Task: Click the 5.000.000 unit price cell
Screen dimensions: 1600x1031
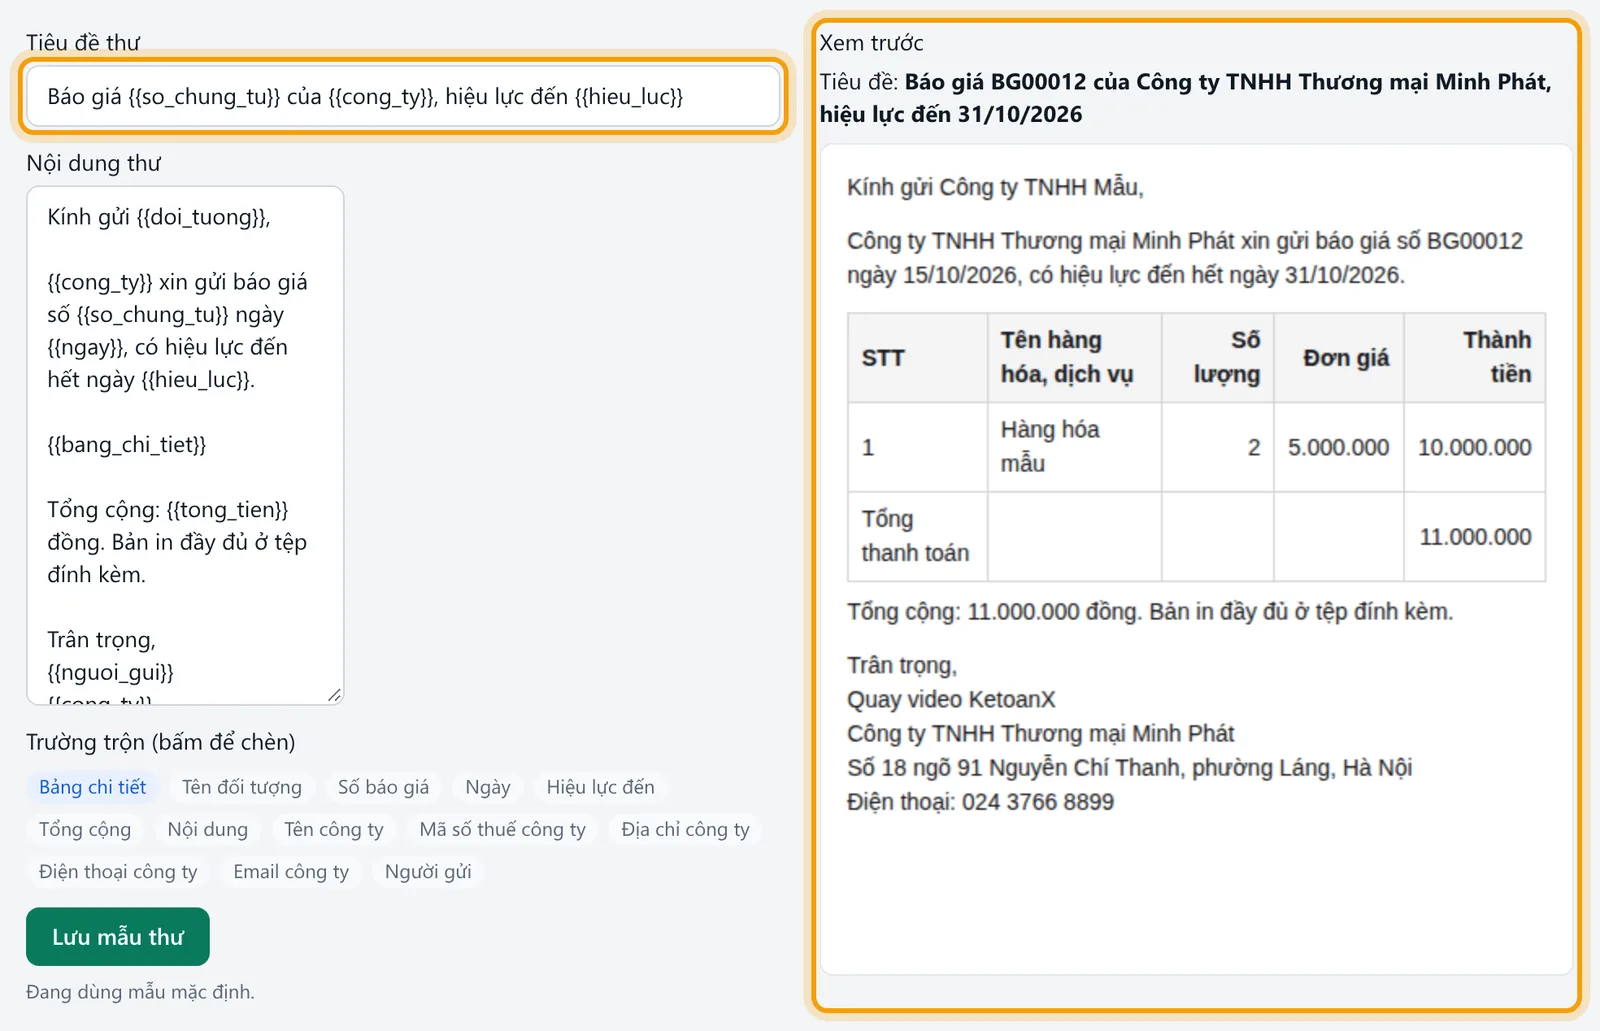Action: pos(1338,447)
